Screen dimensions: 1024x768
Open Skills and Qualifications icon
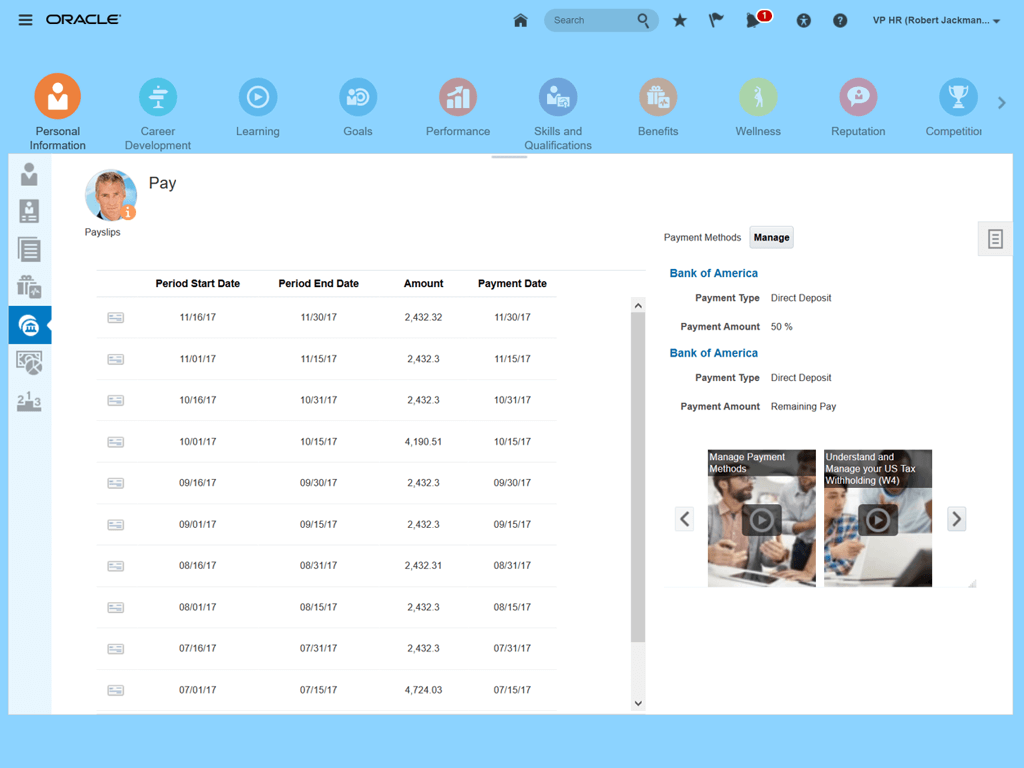(x=558, y=97)
